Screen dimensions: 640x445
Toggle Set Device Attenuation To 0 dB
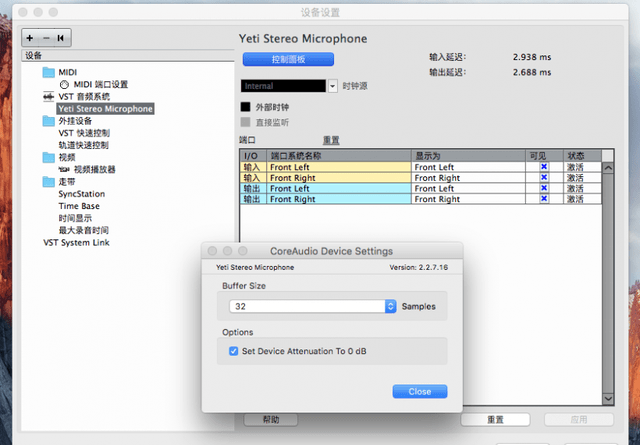pos(233,351)
